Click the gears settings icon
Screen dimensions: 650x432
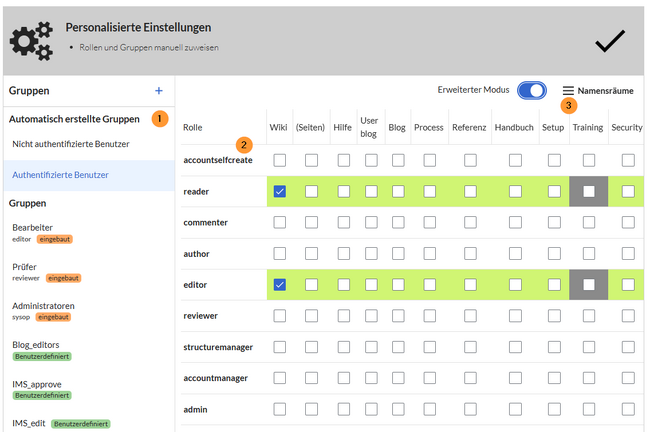pos(31,41)
